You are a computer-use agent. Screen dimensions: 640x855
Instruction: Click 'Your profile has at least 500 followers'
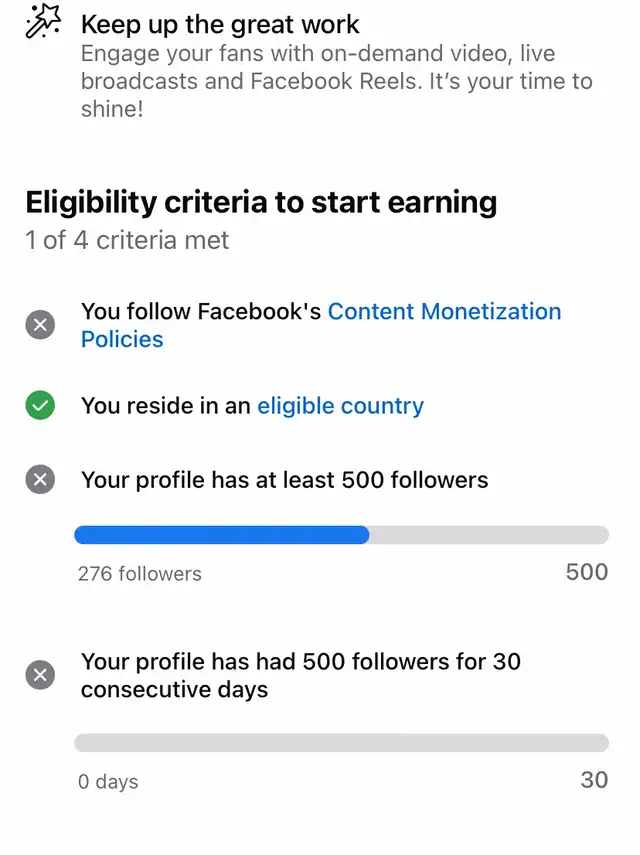(285, 480)
